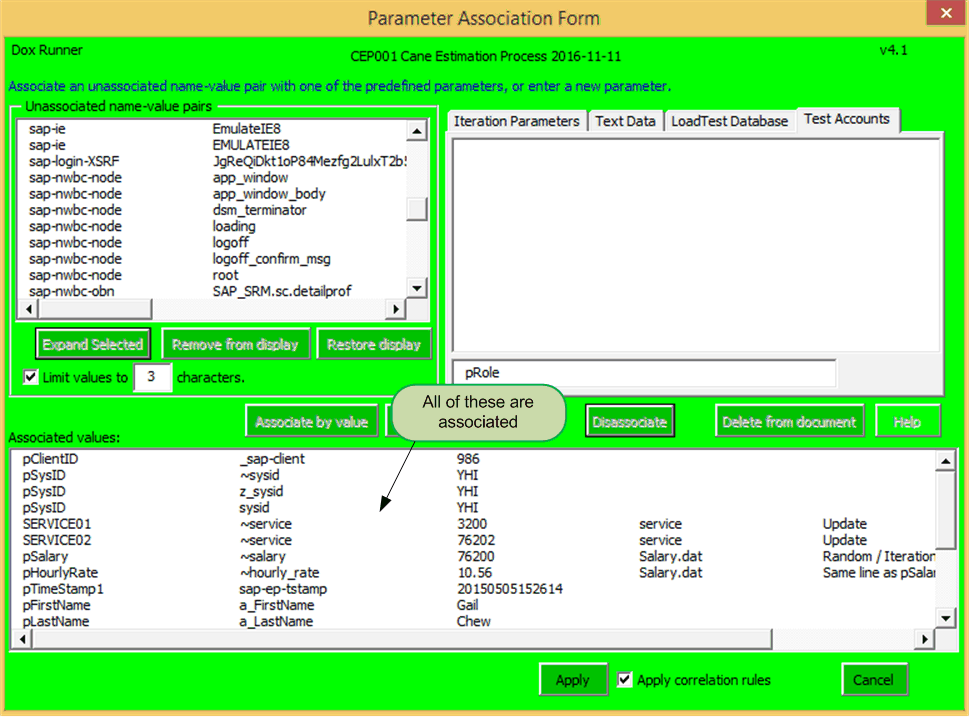Click the Cancel button
The width and height of the screenshot is (970, 717).
click(x=873, y=680)
